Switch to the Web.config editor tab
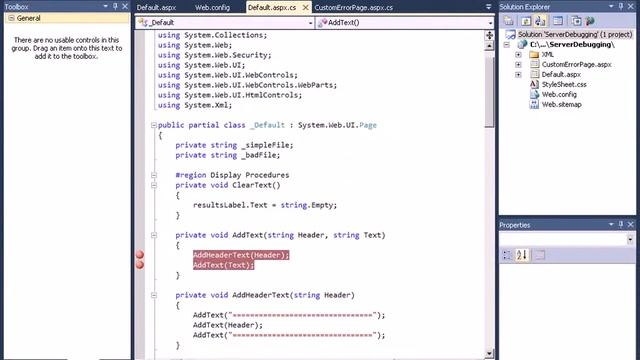The height and width of the screenshot is (360, 640). pyautogui.click(x=212, y=7)
